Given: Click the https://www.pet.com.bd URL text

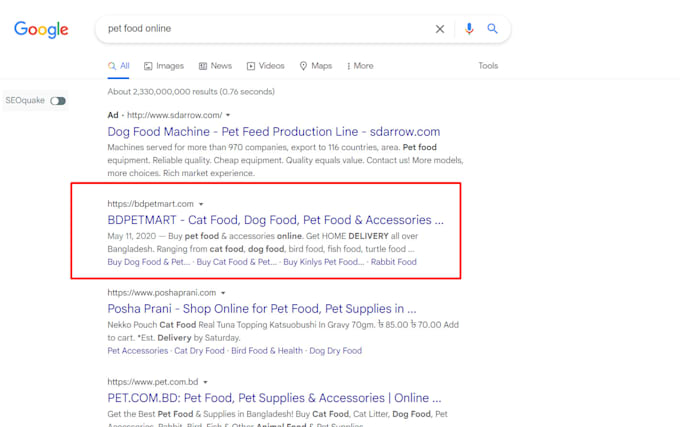Looking at the screenshot, I should [x=153, y=382].
